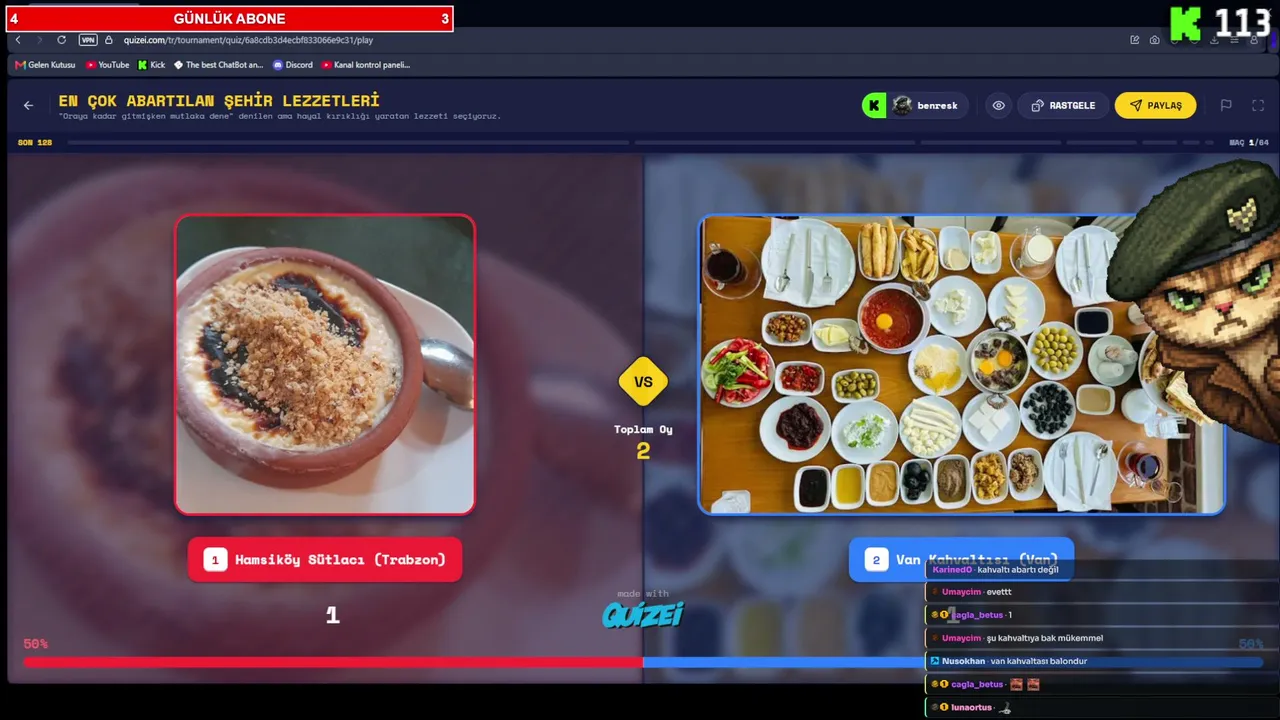
Task: Toggle the browser VPN badge
Action: [88, 40]
